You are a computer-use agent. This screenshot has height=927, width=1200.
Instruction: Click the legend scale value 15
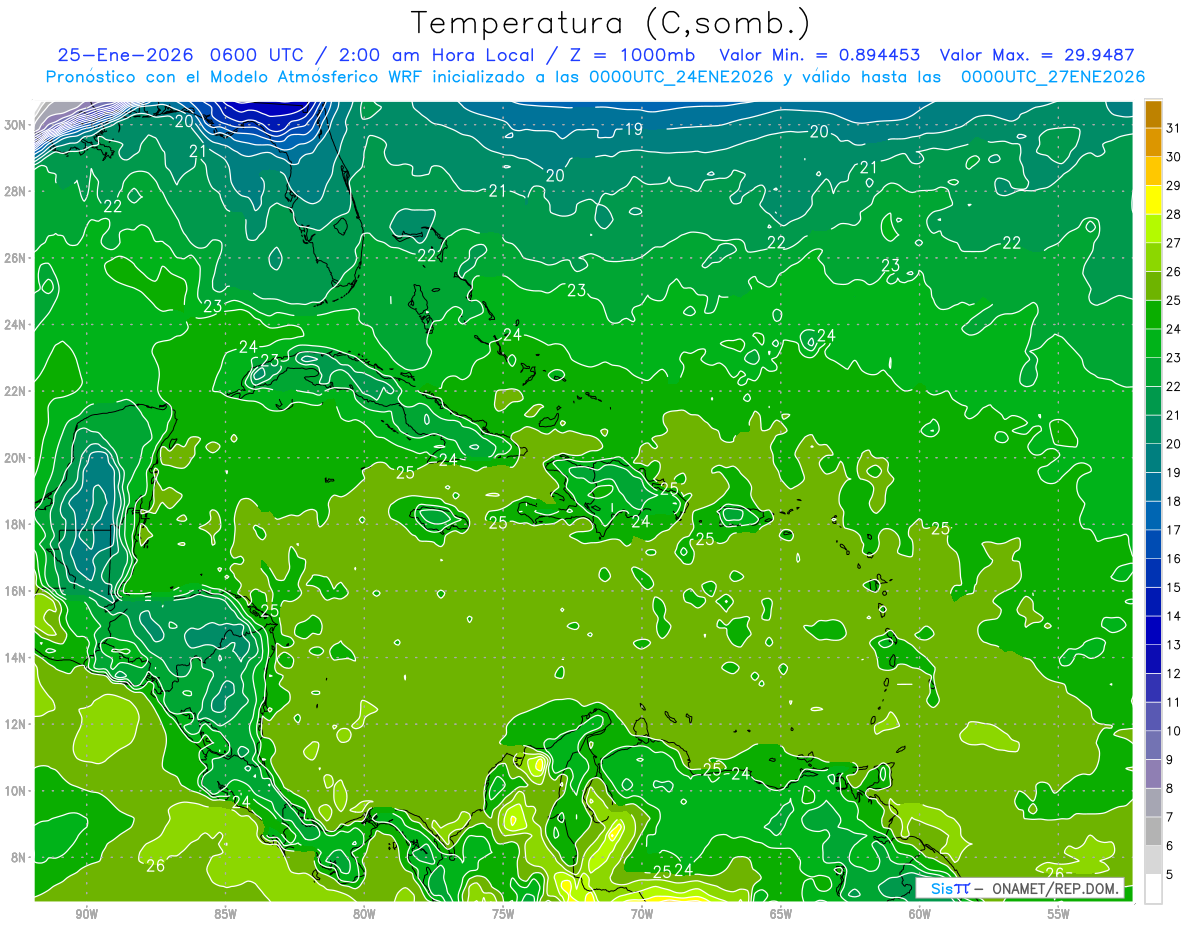point(1174,587)
